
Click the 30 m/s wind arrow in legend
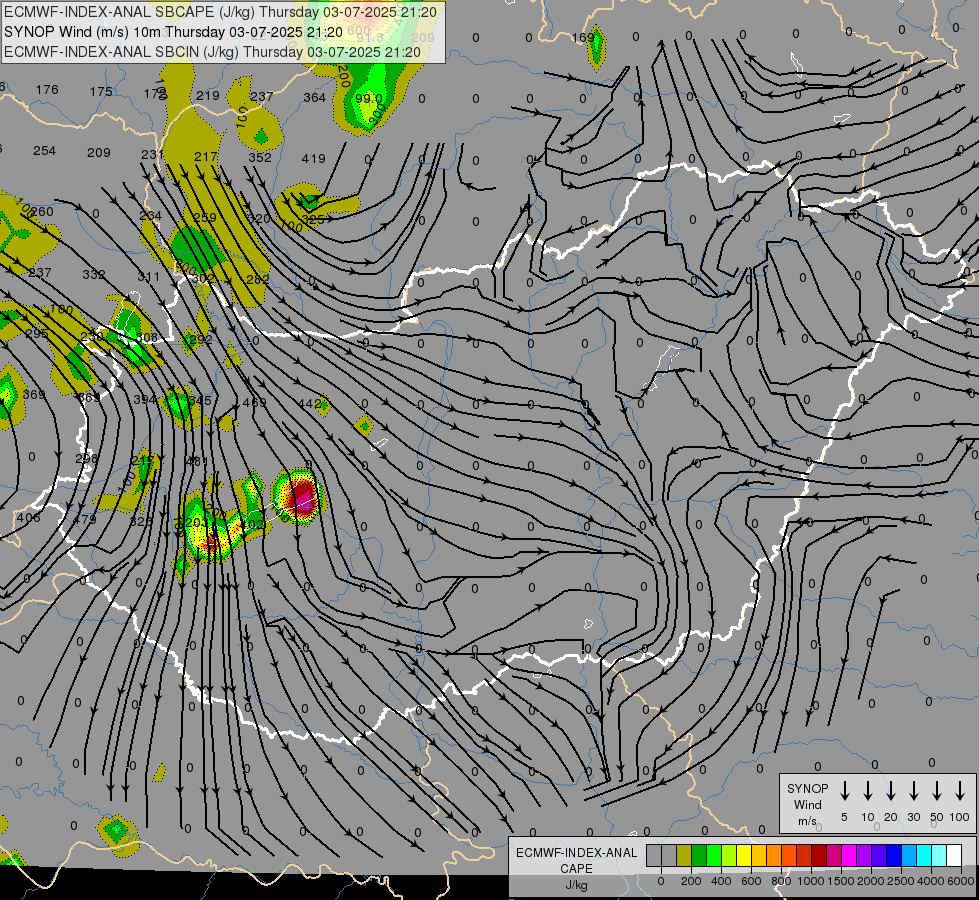pyautogui.click(x=914, y=791)
